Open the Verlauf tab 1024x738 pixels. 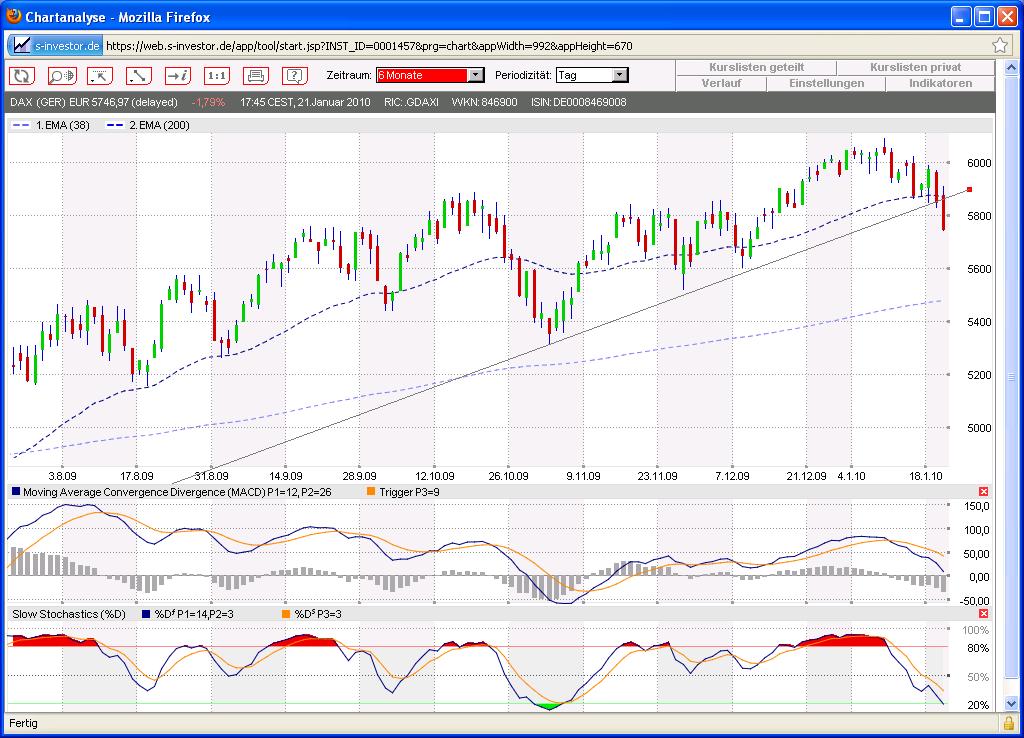pos(722,84)
